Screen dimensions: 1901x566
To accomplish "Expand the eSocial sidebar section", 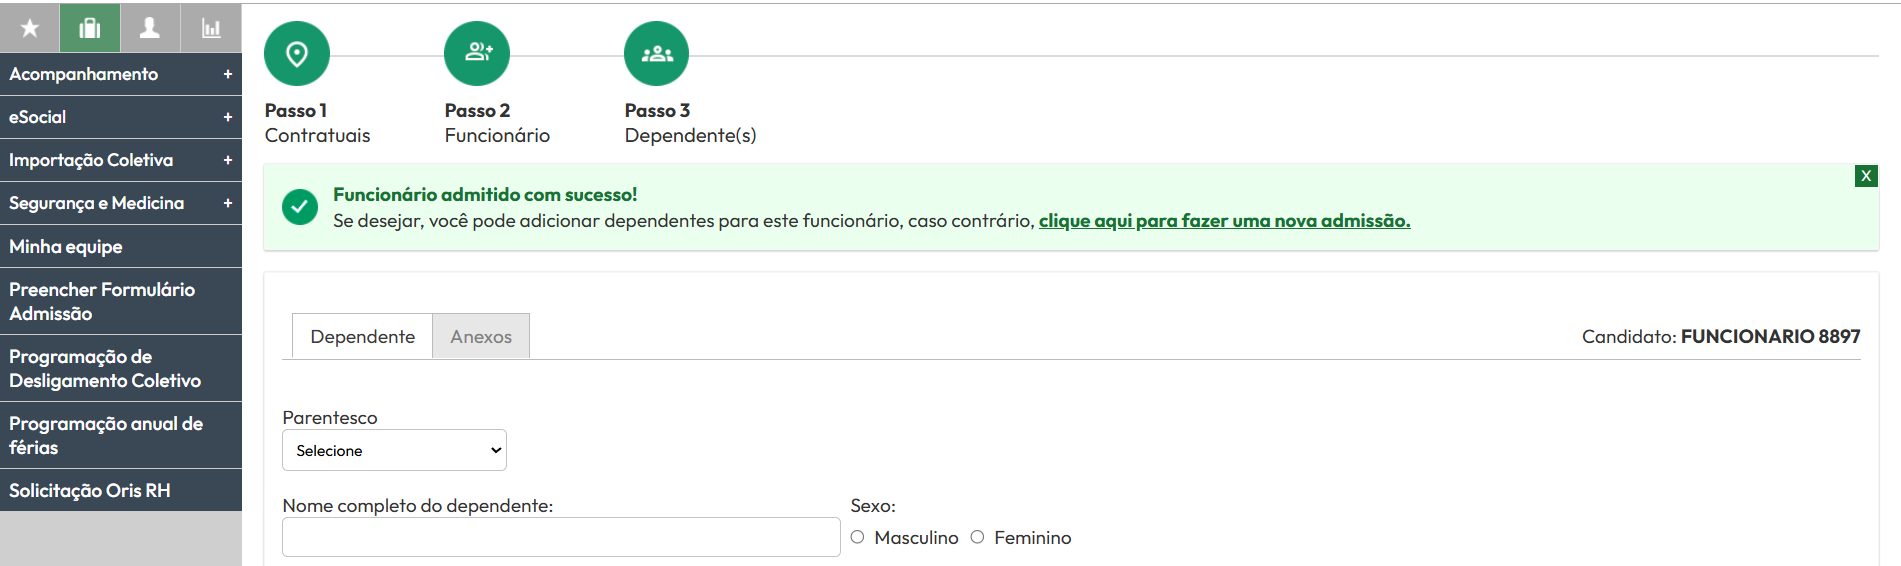I will [x=121, y=117].
